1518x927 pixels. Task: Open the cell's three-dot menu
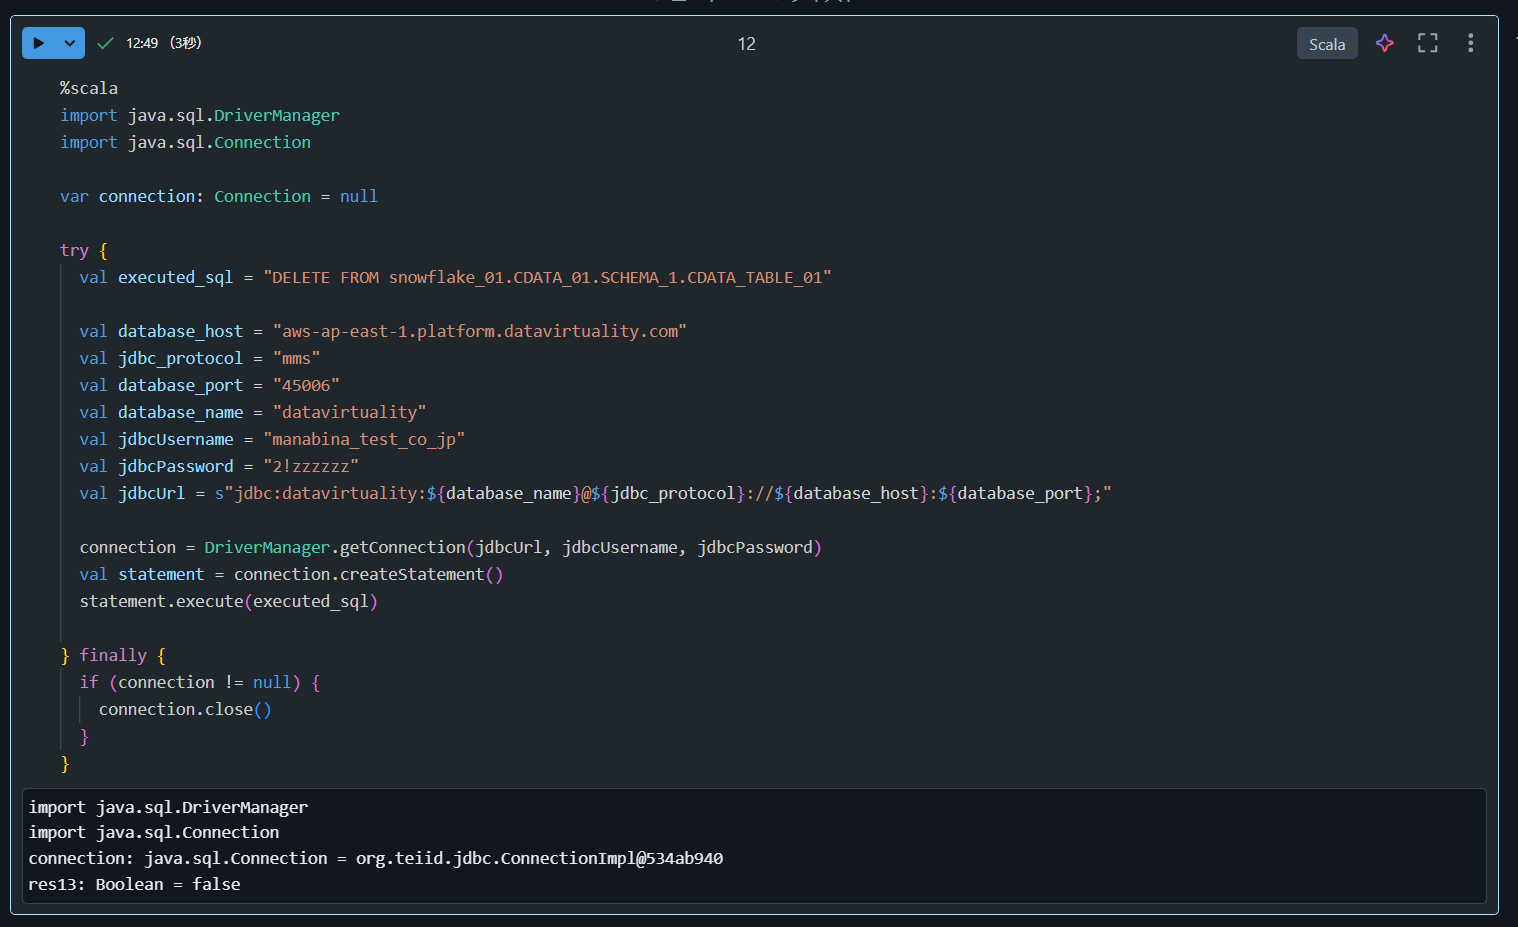coord(1470,43)
